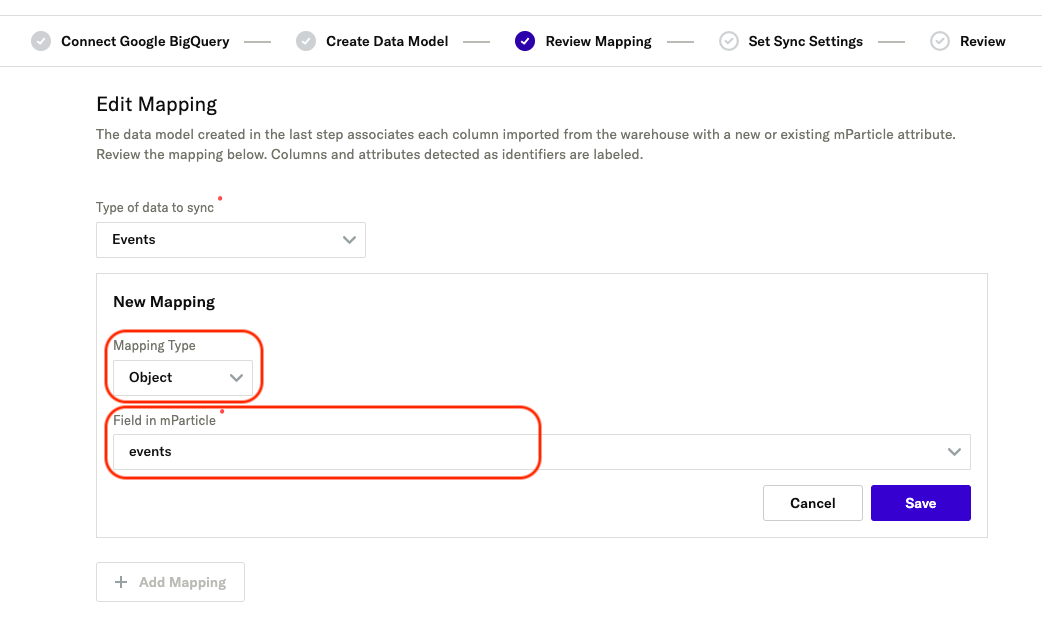This screenshot has width=1042, height=639.
Task: Open the Type of data to sync dropdown
Action: pyautogui.click(x=231, y=240)
